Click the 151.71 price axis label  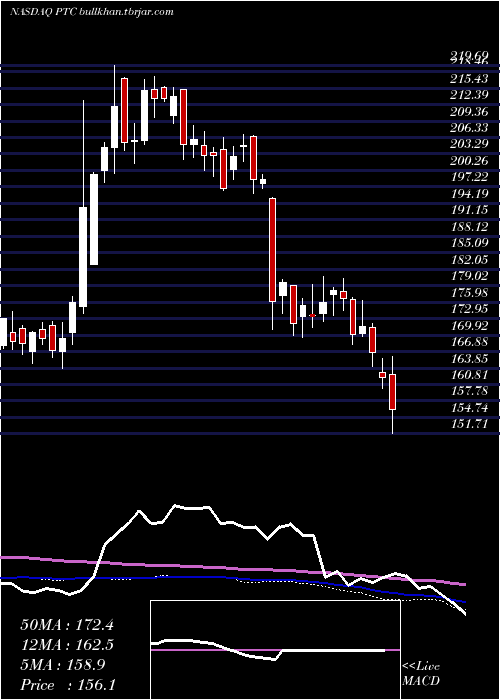(x=469, y=425)
